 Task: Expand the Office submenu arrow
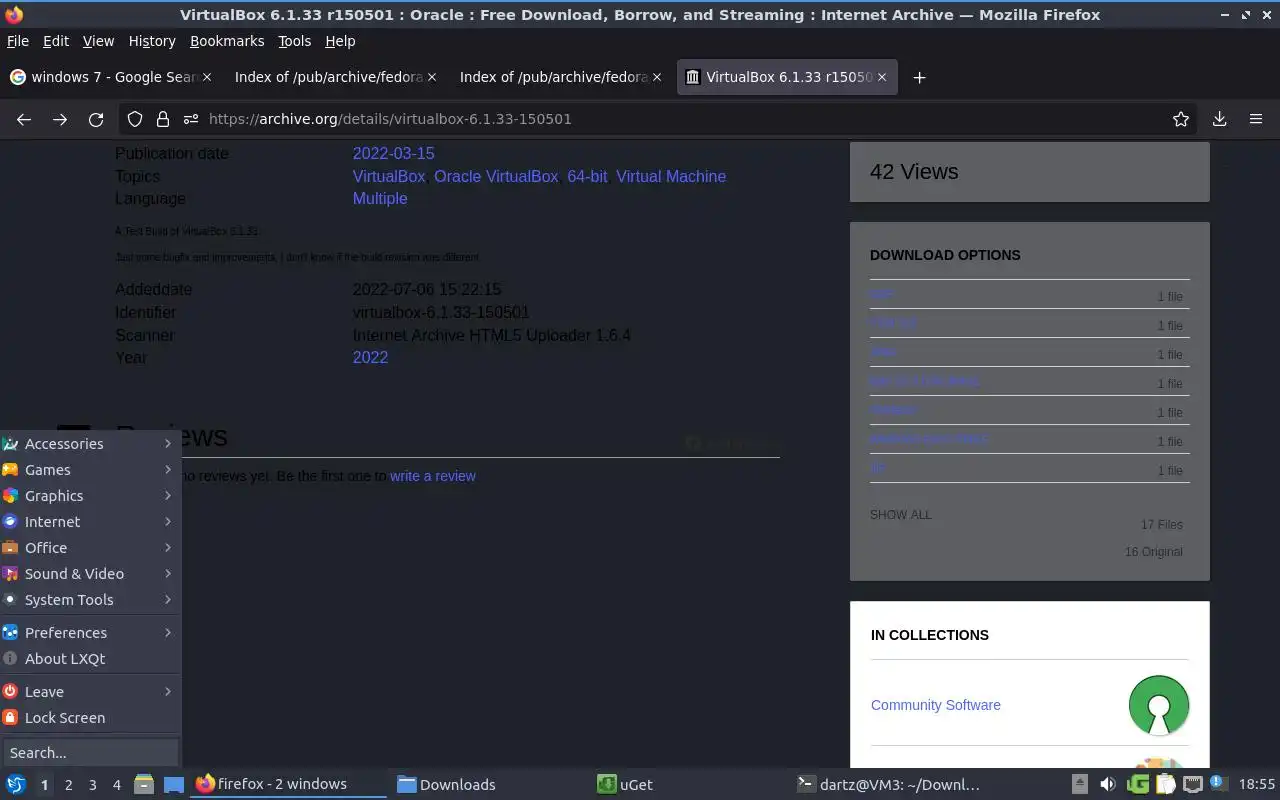(x=168, y=547)
